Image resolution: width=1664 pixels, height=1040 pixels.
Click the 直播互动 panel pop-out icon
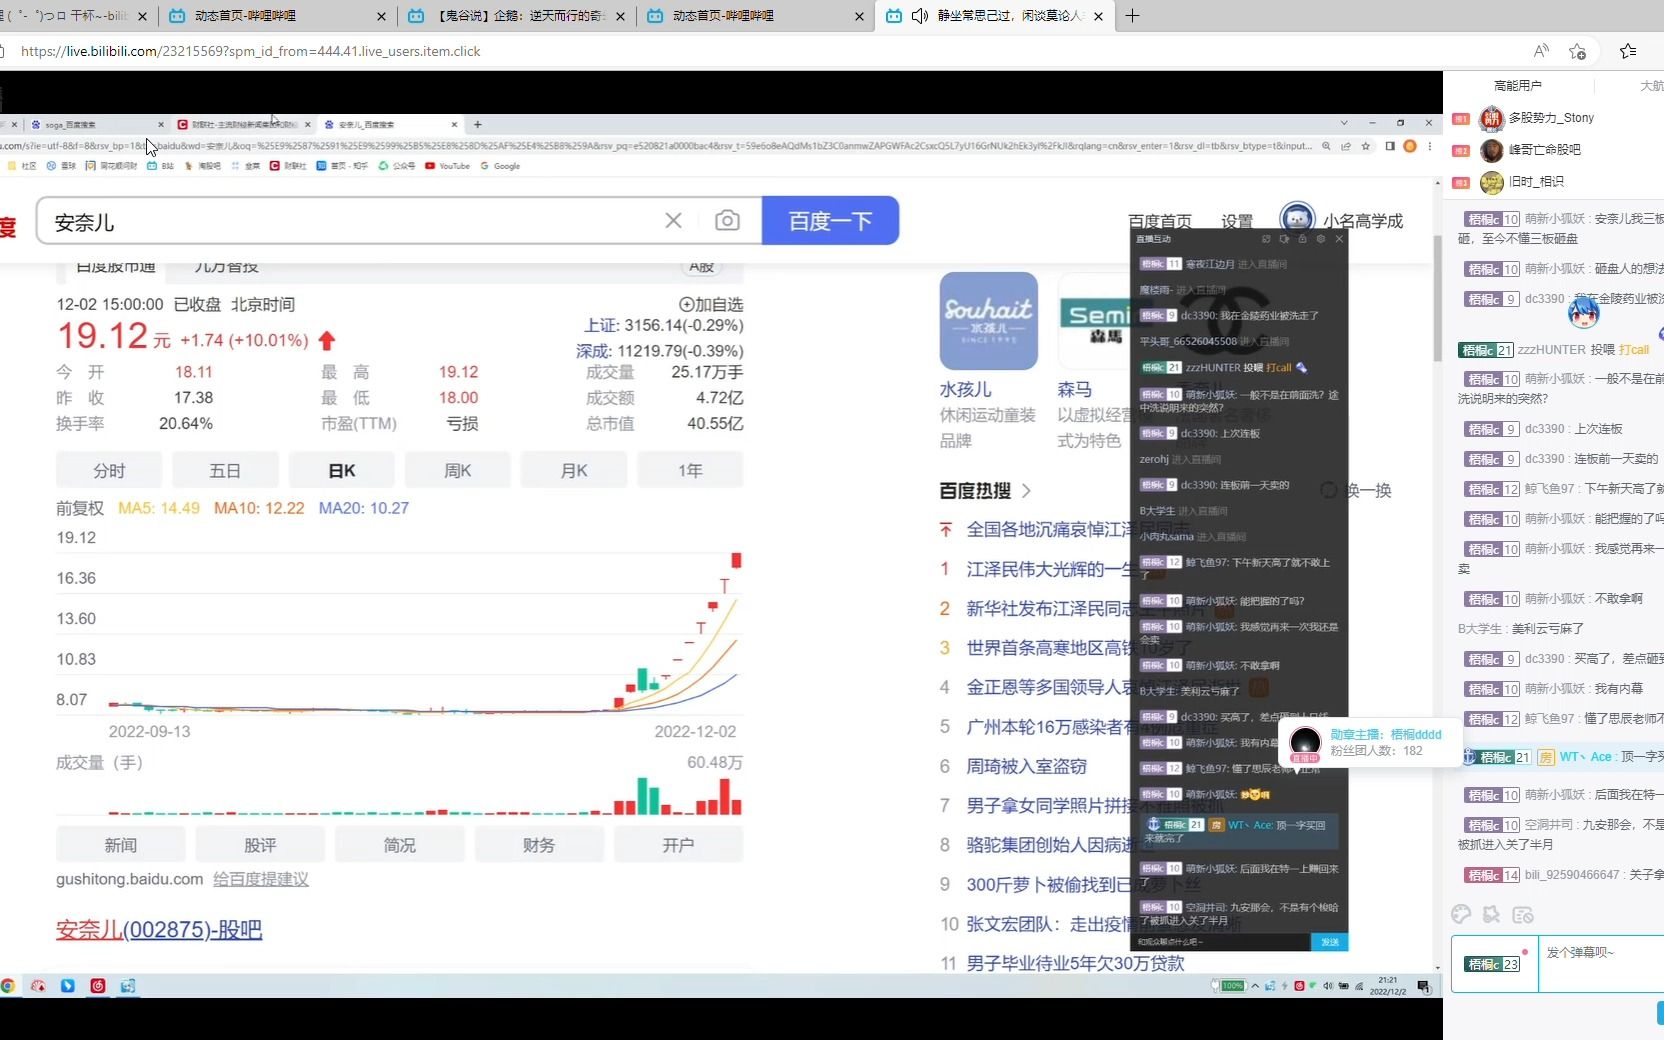pos(1266,239)
